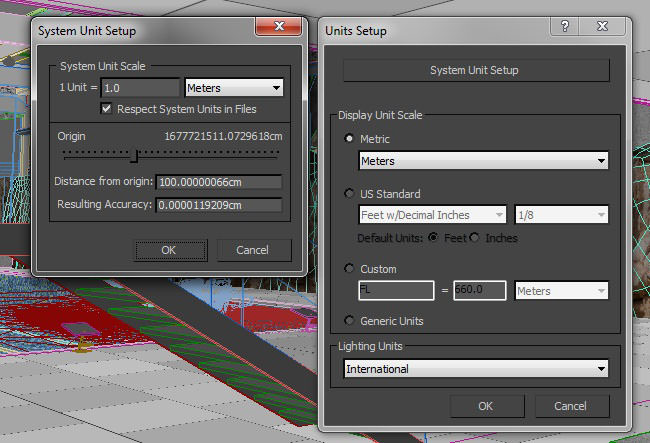Set Default Units to Inches
This screenshot has width=650, height=443.
tap(475, 237)
